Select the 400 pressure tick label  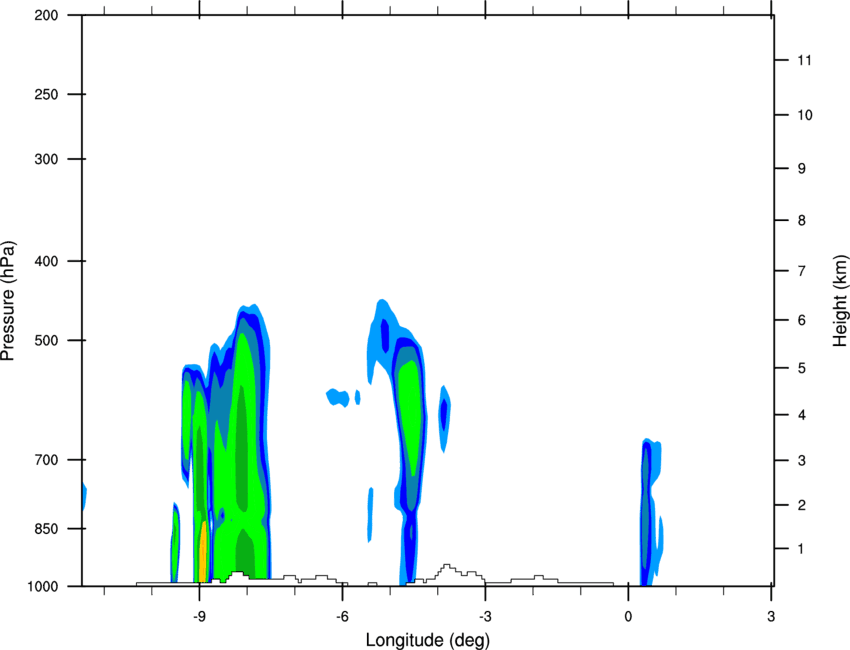[46, 261]
